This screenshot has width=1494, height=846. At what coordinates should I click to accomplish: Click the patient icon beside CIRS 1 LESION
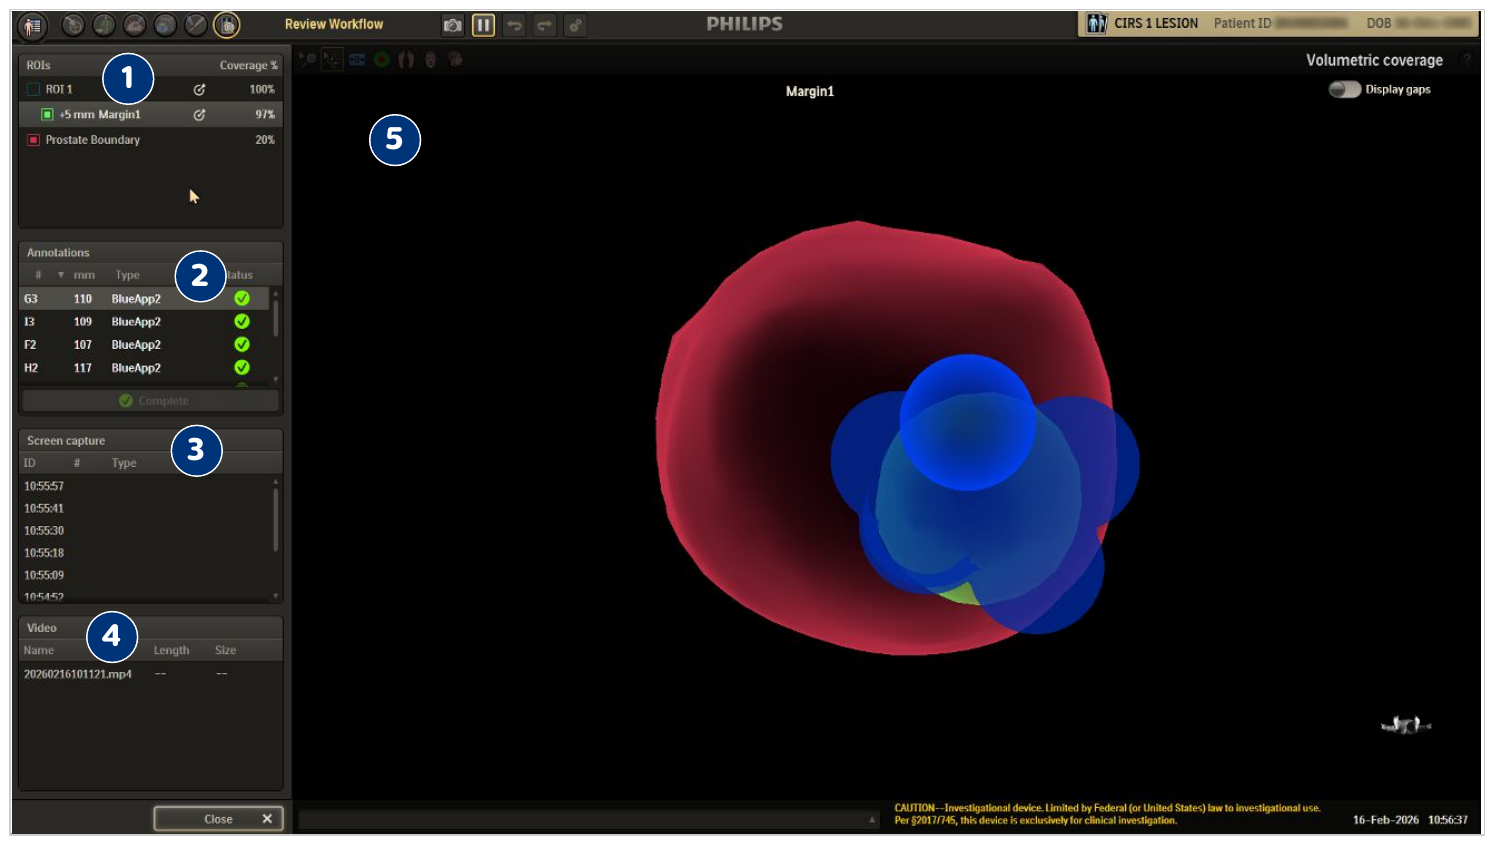[x=1097, y=23]
